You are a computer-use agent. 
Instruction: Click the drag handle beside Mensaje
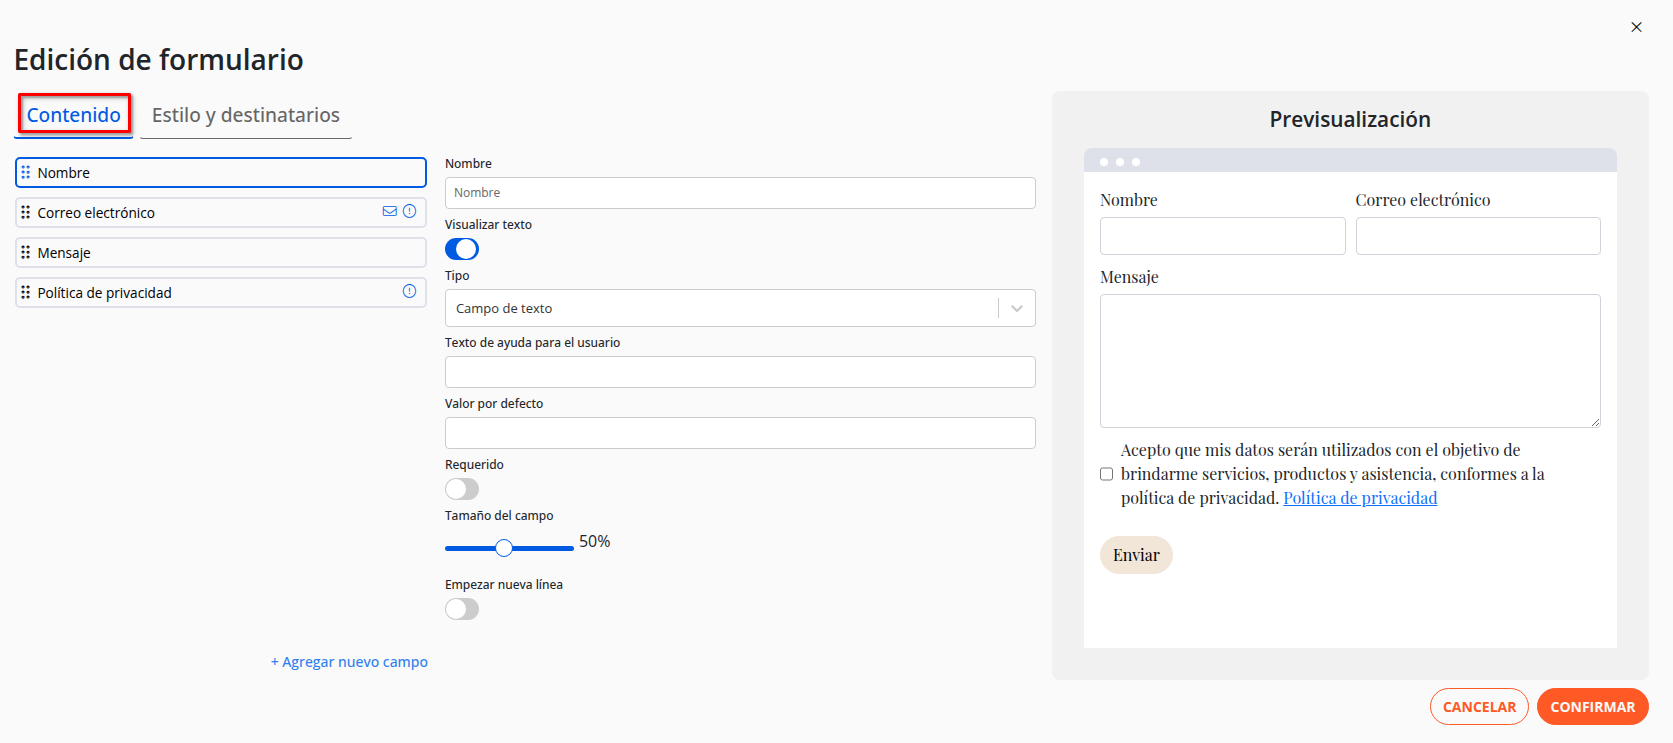pyautogui.click(x=26, y=253)
